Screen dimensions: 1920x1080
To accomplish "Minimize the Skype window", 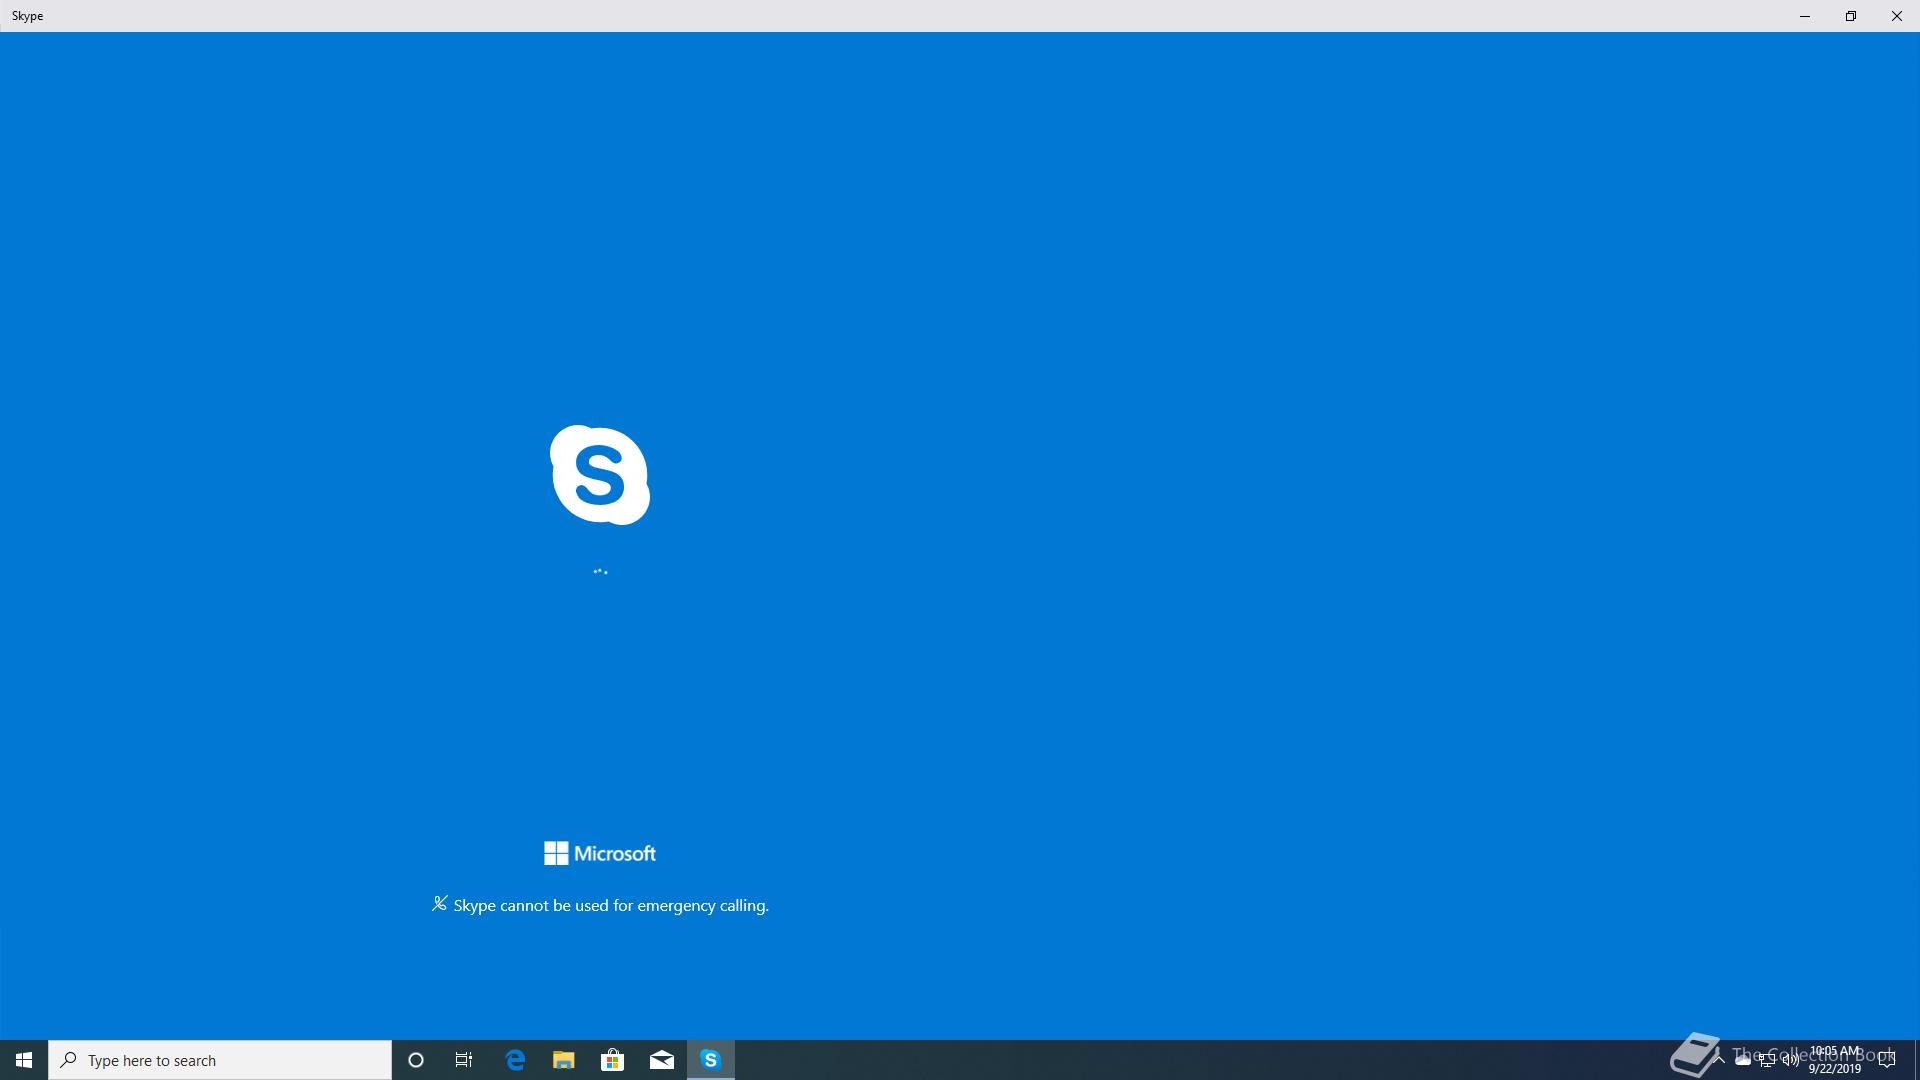I will [1805, 16].
